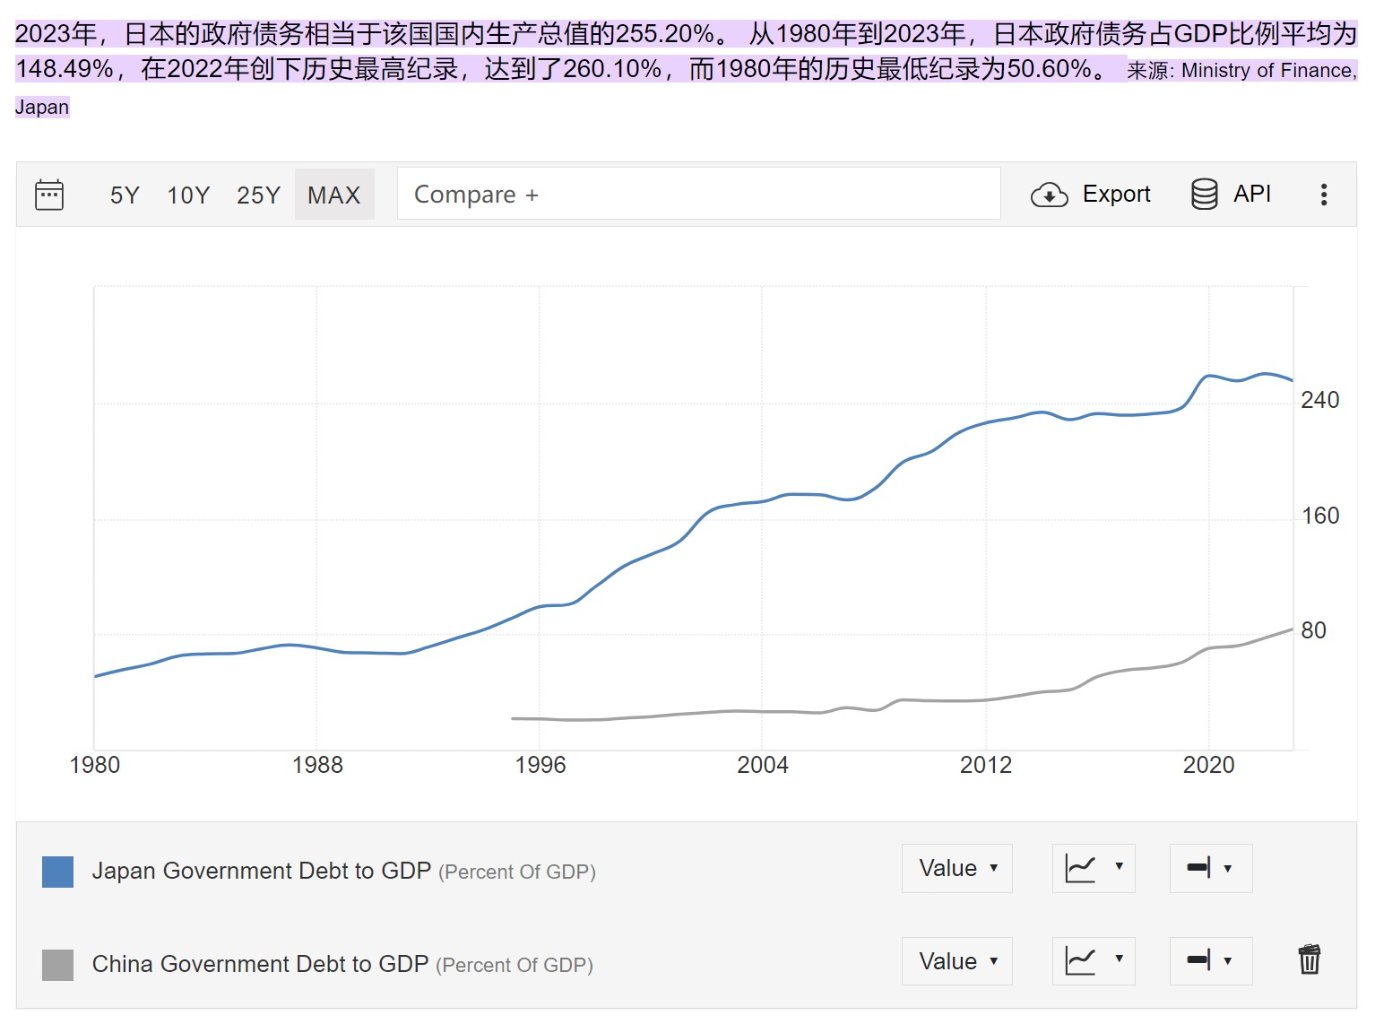Open chart type dropdown for Japan series

1093,868
